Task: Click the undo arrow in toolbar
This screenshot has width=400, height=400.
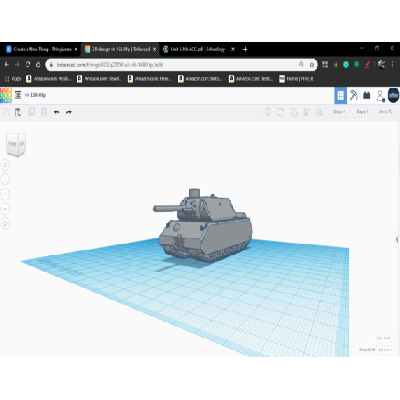Action: coord(56,112)
